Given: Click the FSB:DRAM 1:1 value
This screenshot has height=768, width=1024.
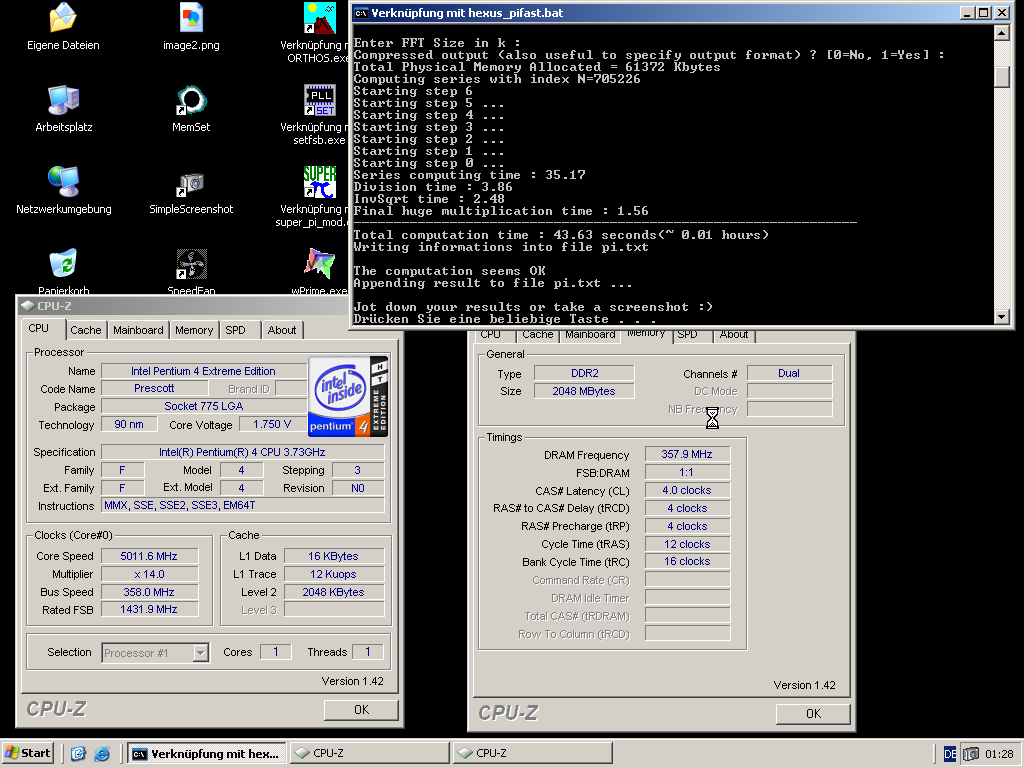Looking at the screenshot, I should click(x=687, y=472).
